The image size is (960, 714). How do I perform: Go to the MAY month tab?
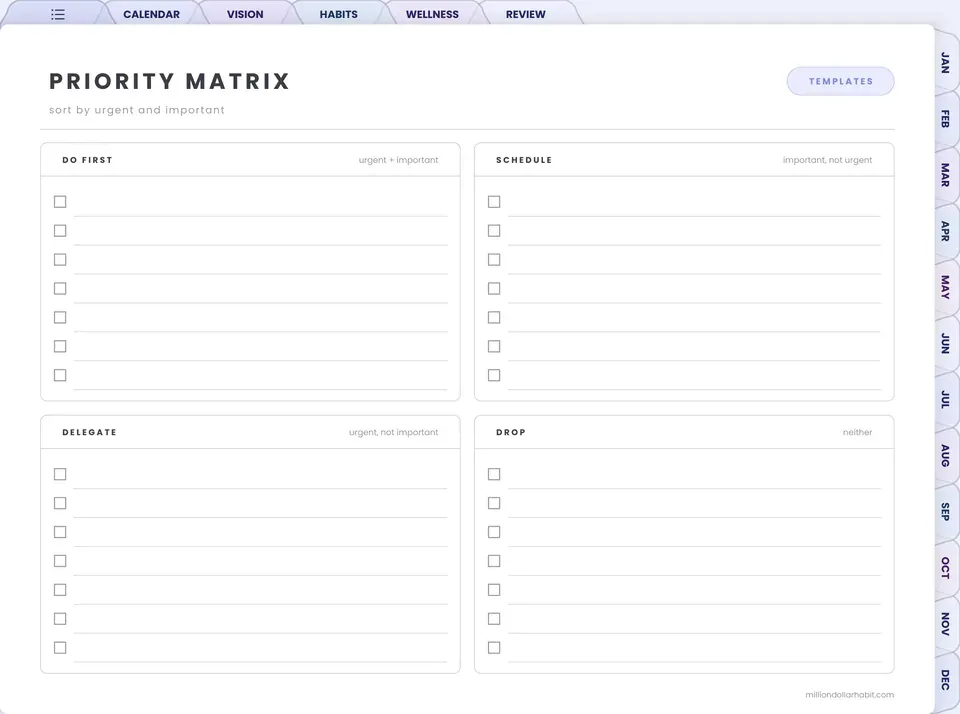point(945,287)
